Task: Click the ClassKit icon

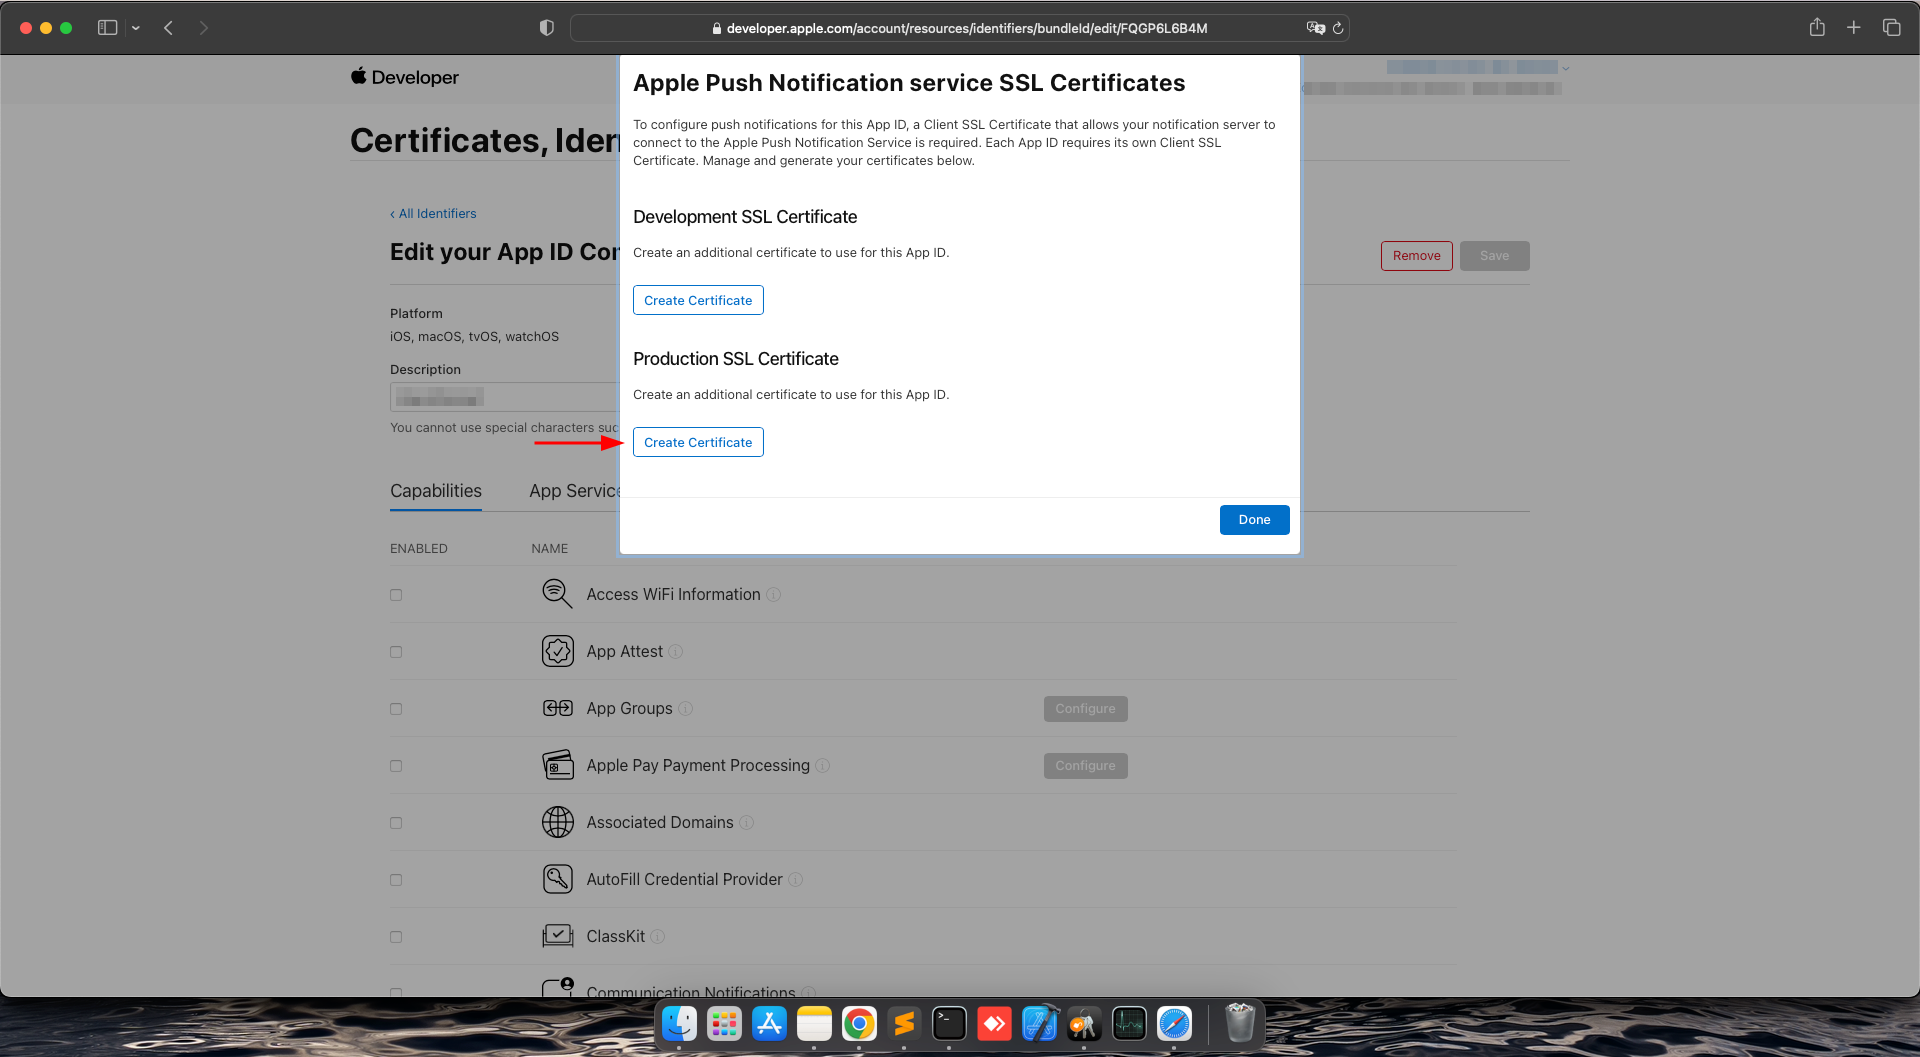Action: tap(557, 936)
